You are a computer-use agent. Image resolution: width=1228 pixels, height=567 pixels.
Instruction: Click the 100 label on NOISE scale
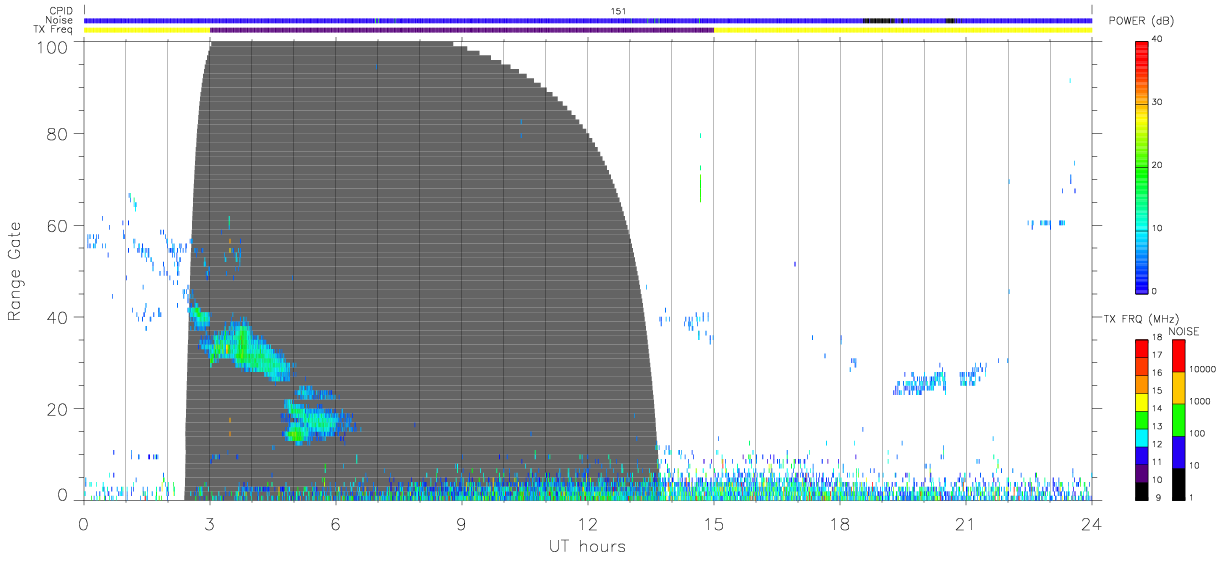click(x=1197, y=433)
